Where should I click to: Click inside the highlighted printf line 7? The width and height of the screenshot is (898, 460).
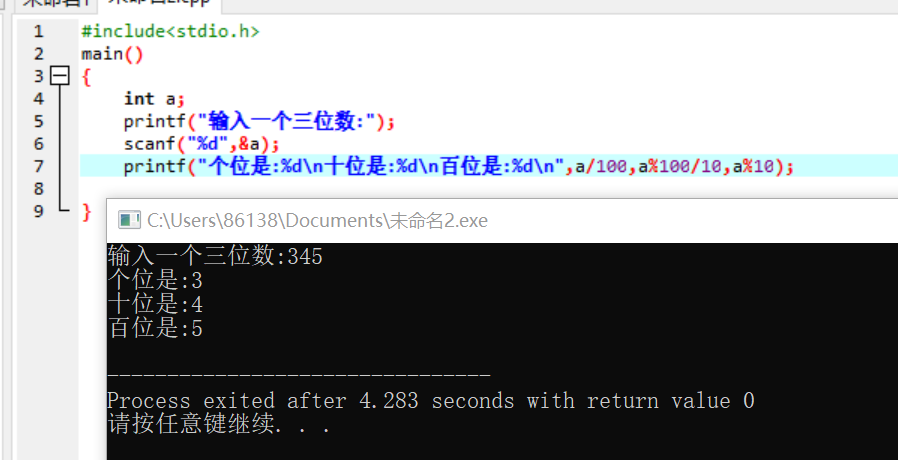pos(459,166)
